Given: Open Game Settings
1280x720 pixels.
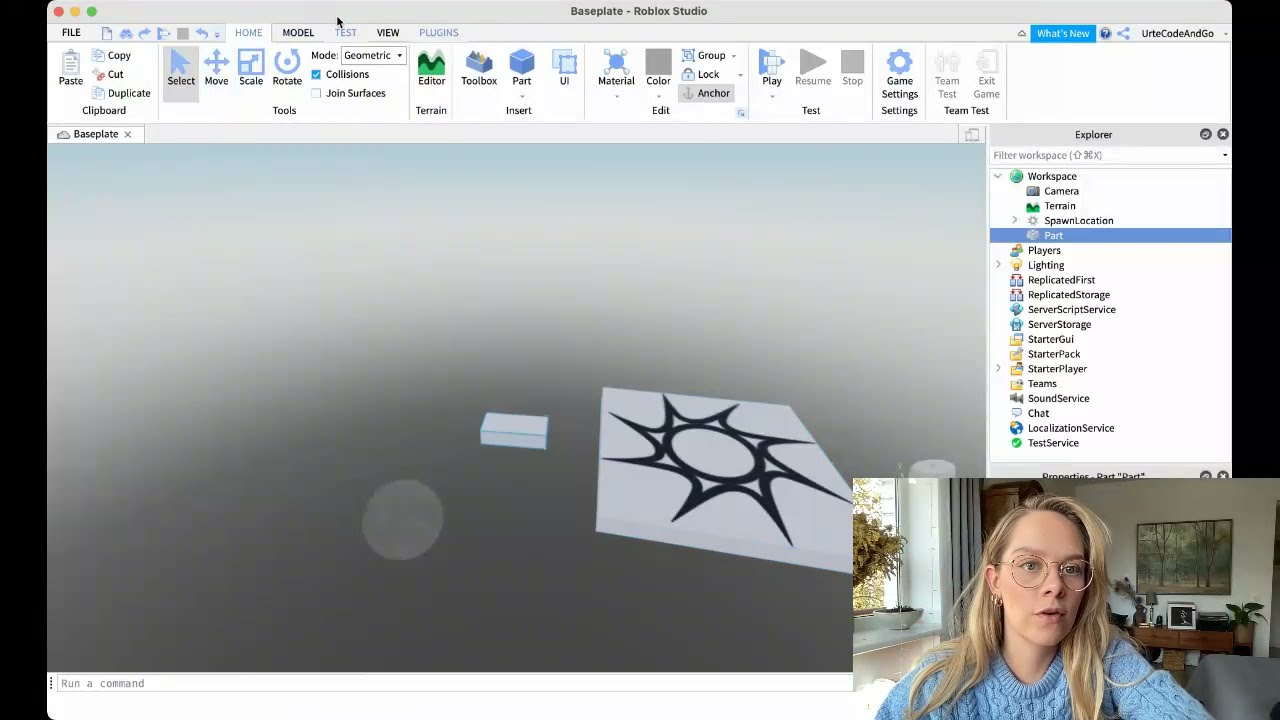Looking at the screenshot, I should [x=899, y=74].
